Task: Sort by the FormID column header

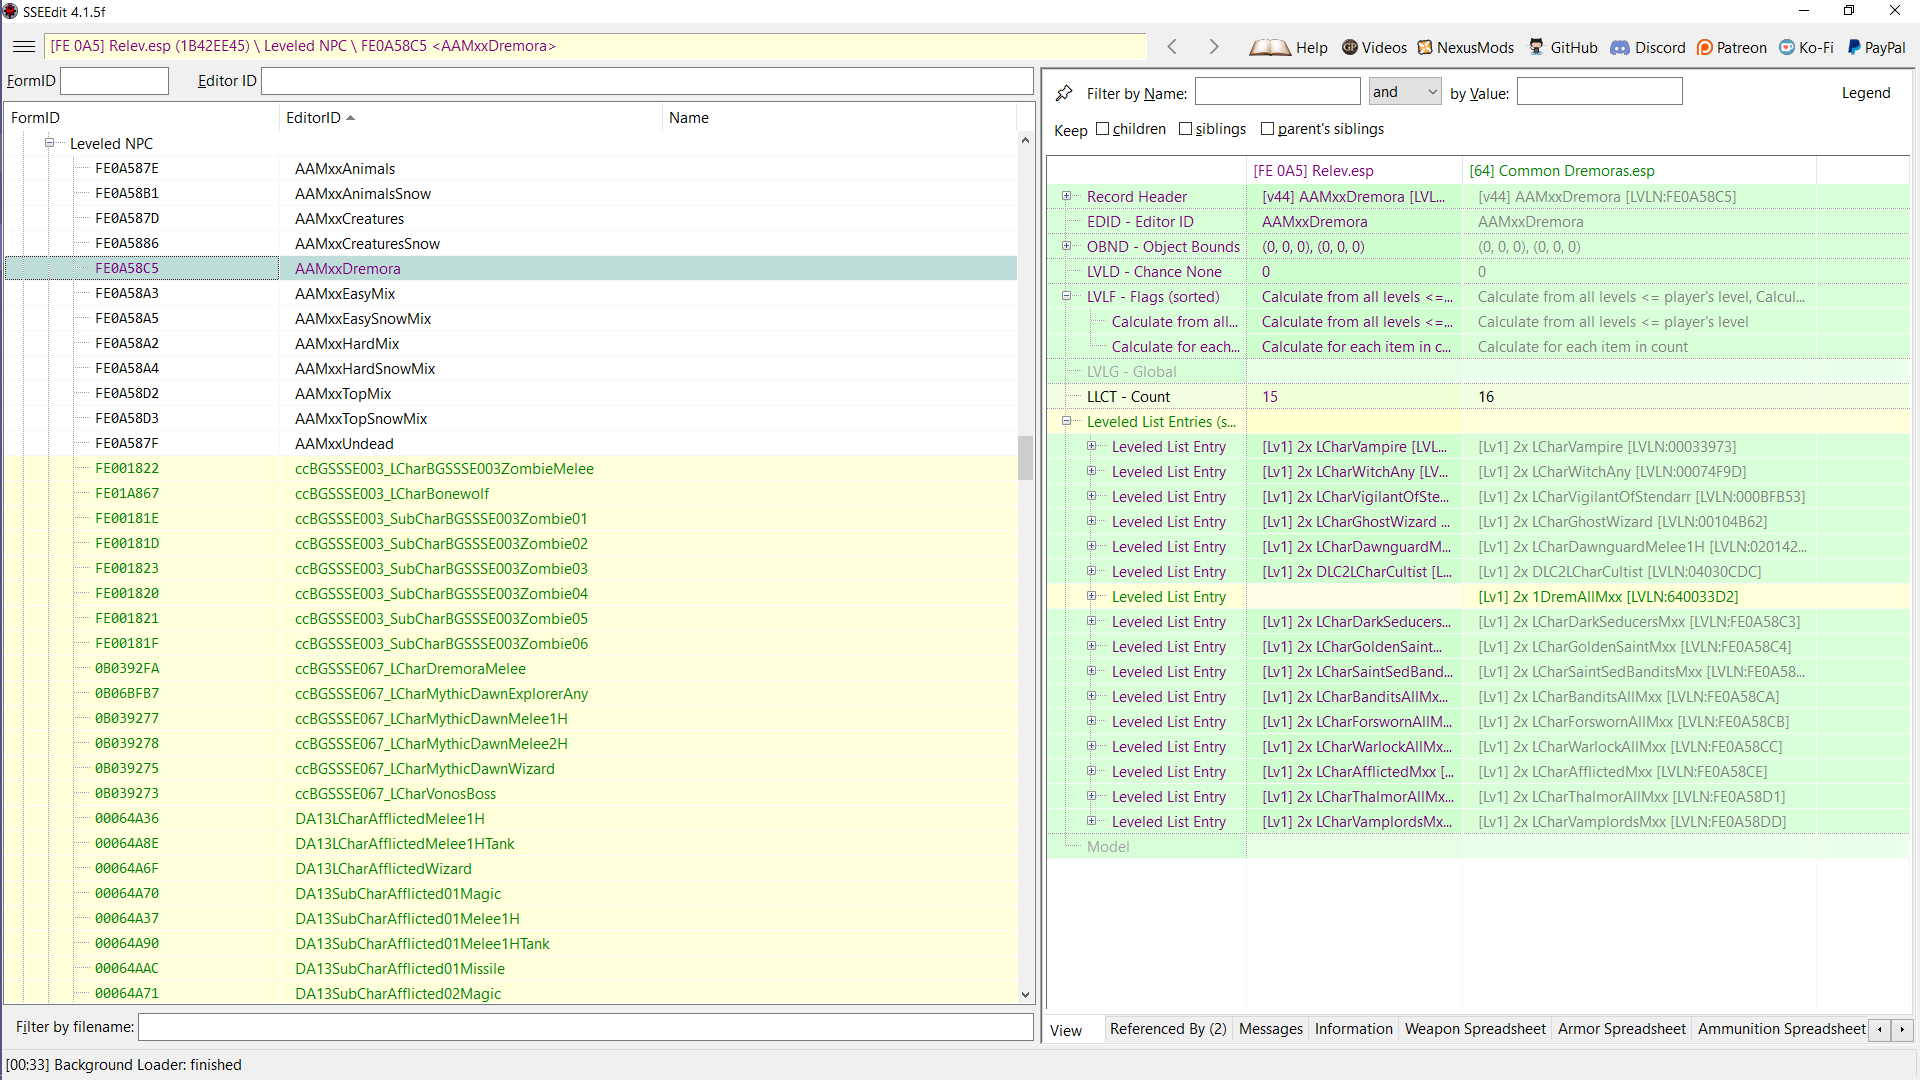Action: coord(142,118)
